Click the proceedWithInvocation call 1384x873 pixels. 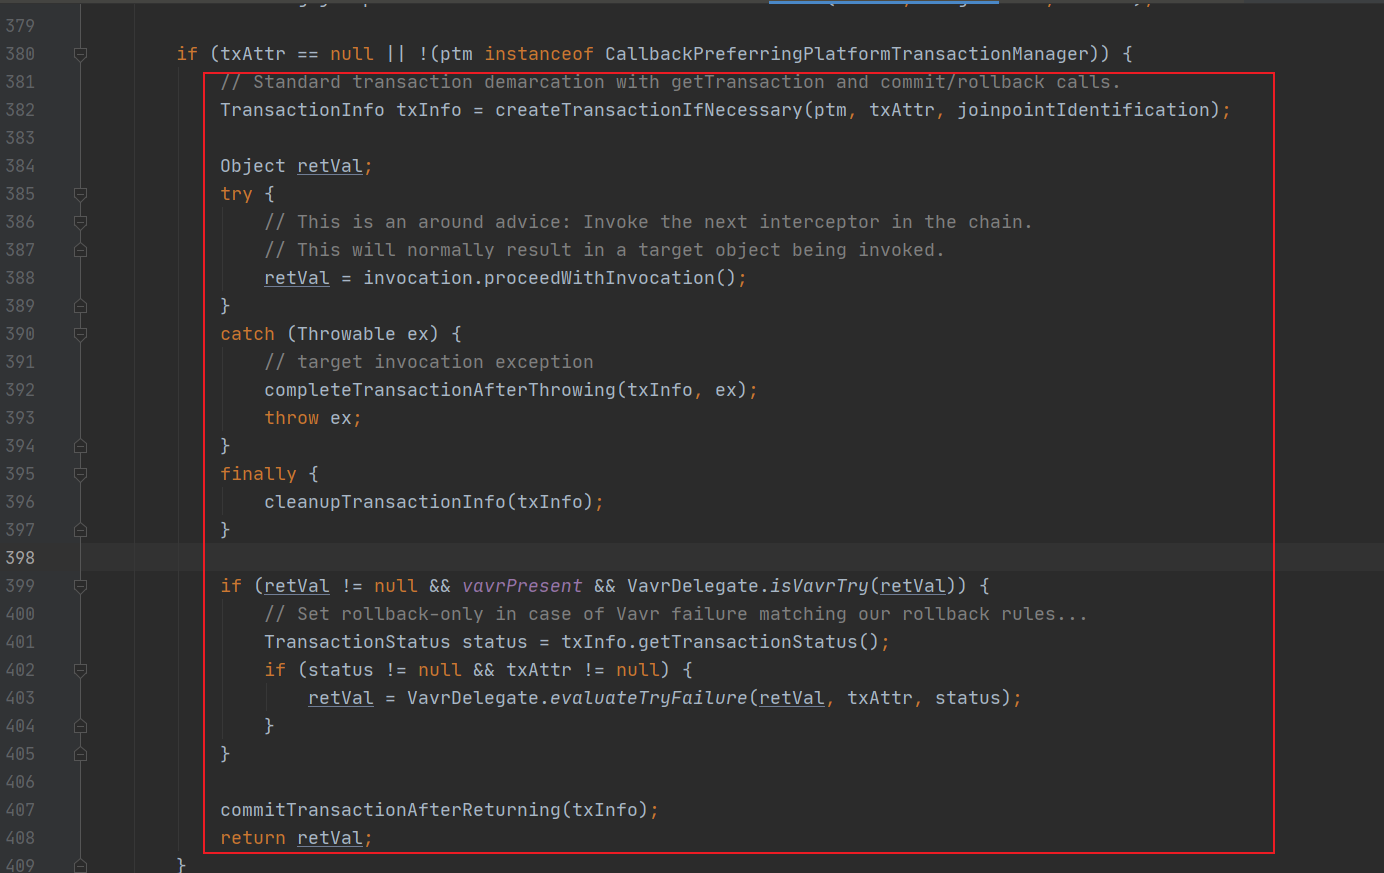pos(600,278)
